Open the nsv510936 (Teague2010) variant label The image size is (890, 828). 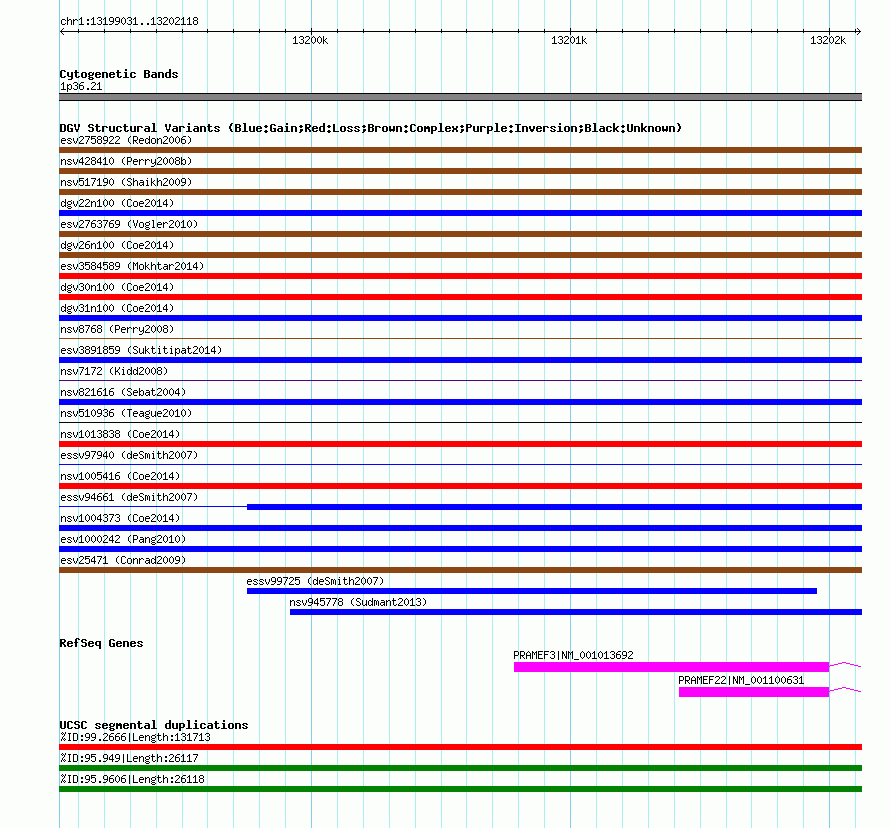click(126, 413)
